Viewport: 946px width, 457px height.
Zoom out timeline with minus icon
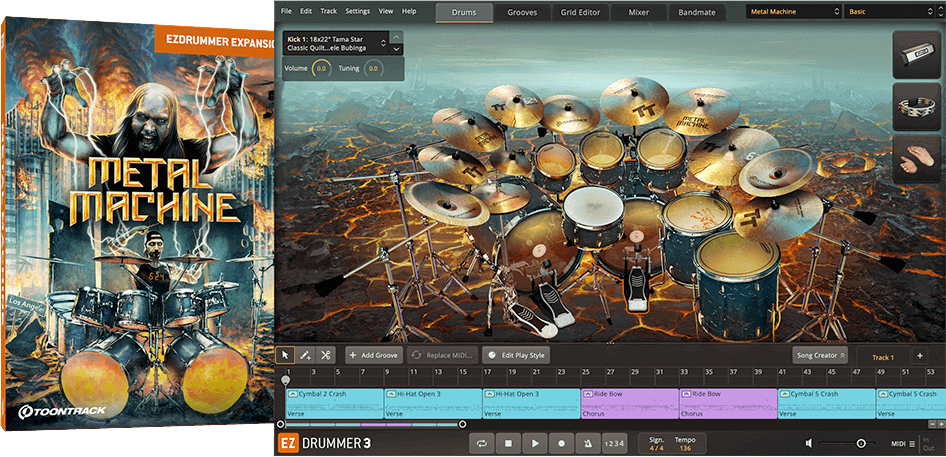[x=932, y=424]
